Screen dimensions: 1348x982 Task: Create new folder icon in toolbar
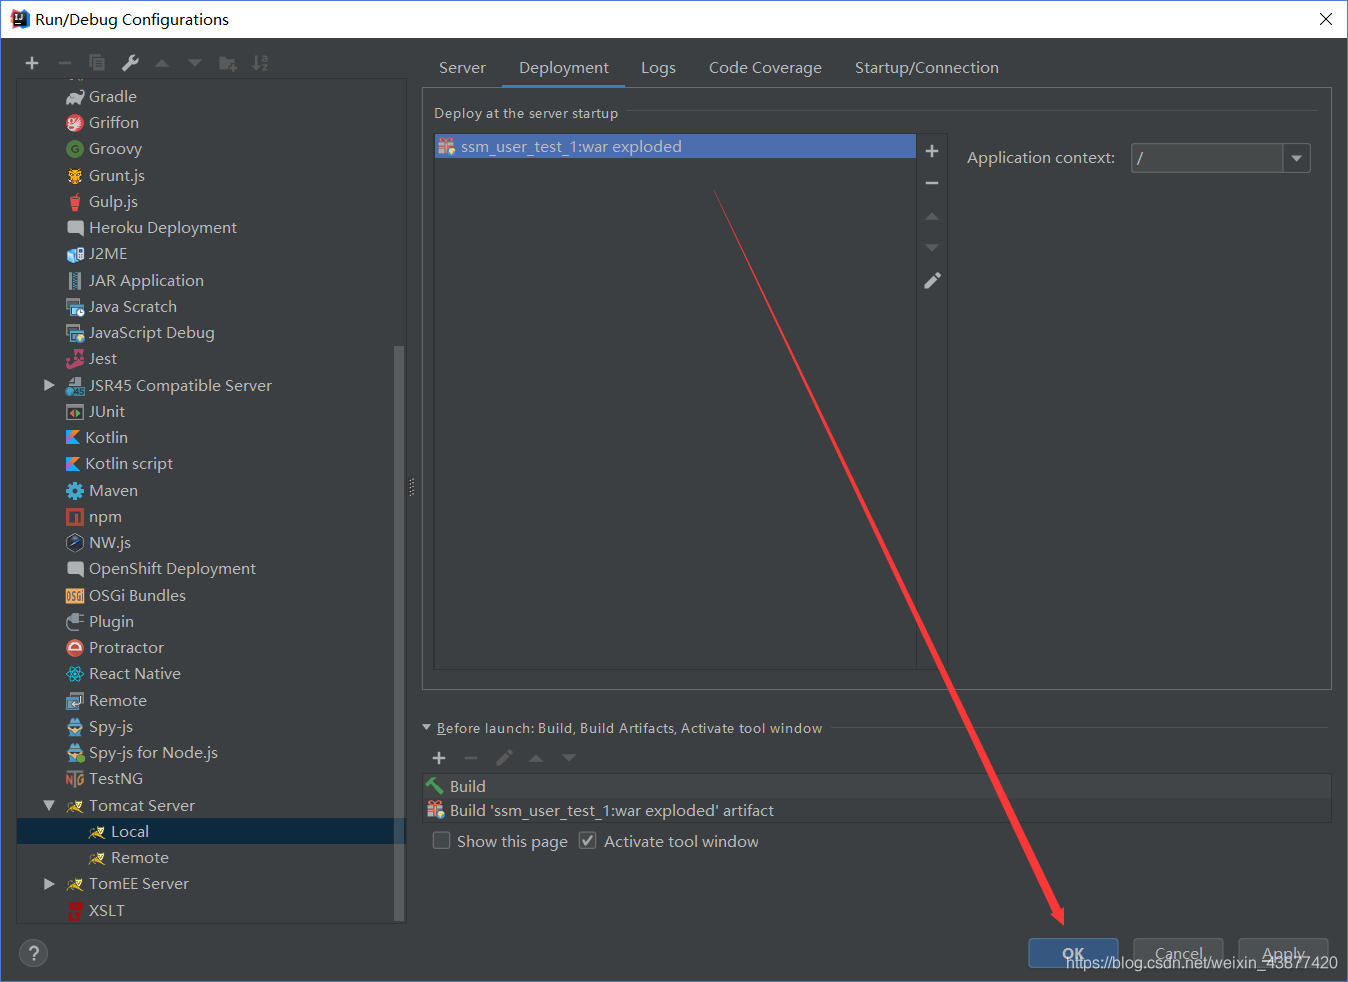[x=228, y=63]
